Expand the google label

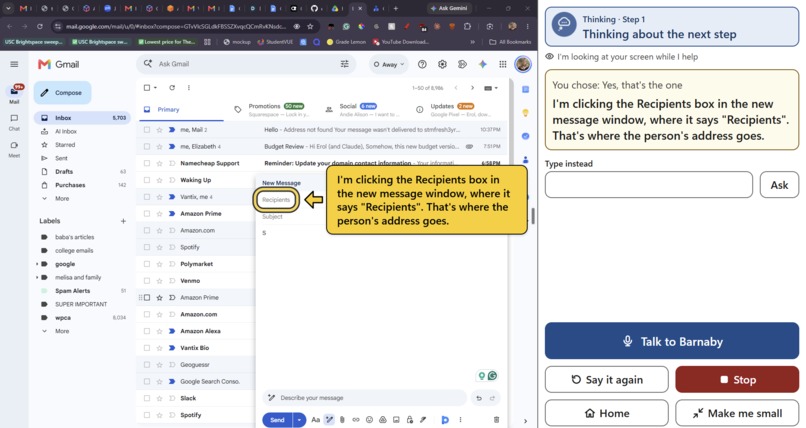click(37, 264)
